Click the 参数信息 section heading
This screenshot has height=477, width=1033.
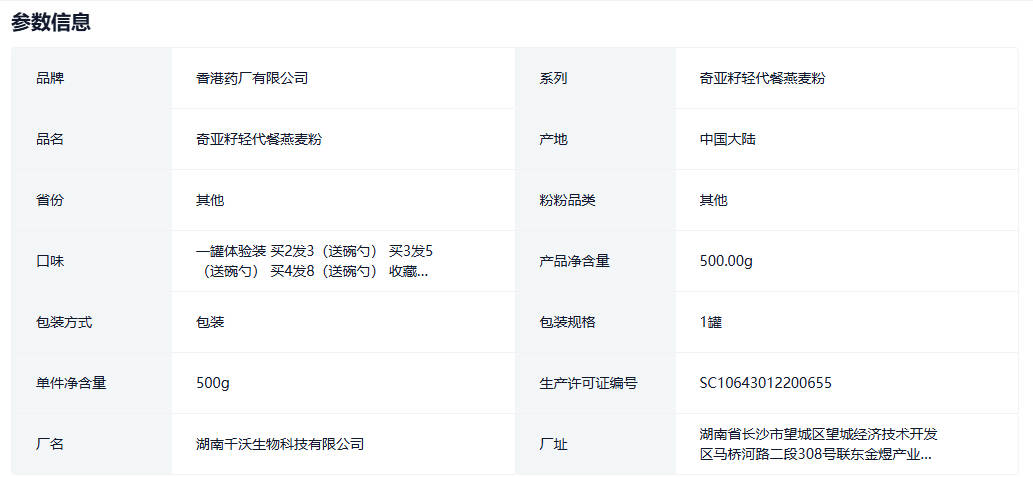point(51,22)
